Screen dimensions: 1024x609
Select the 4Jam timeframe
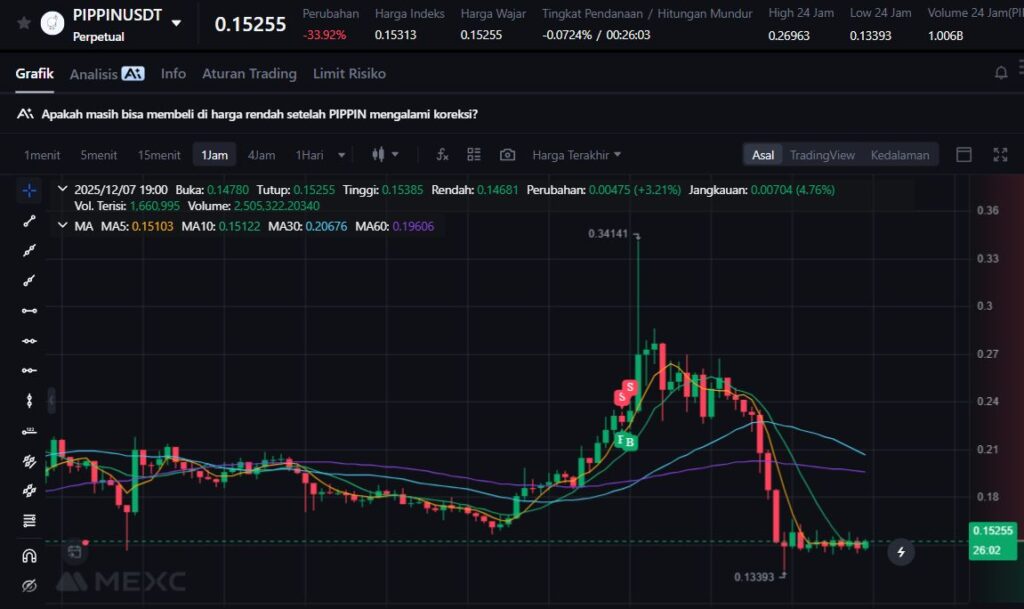(261, 155)
